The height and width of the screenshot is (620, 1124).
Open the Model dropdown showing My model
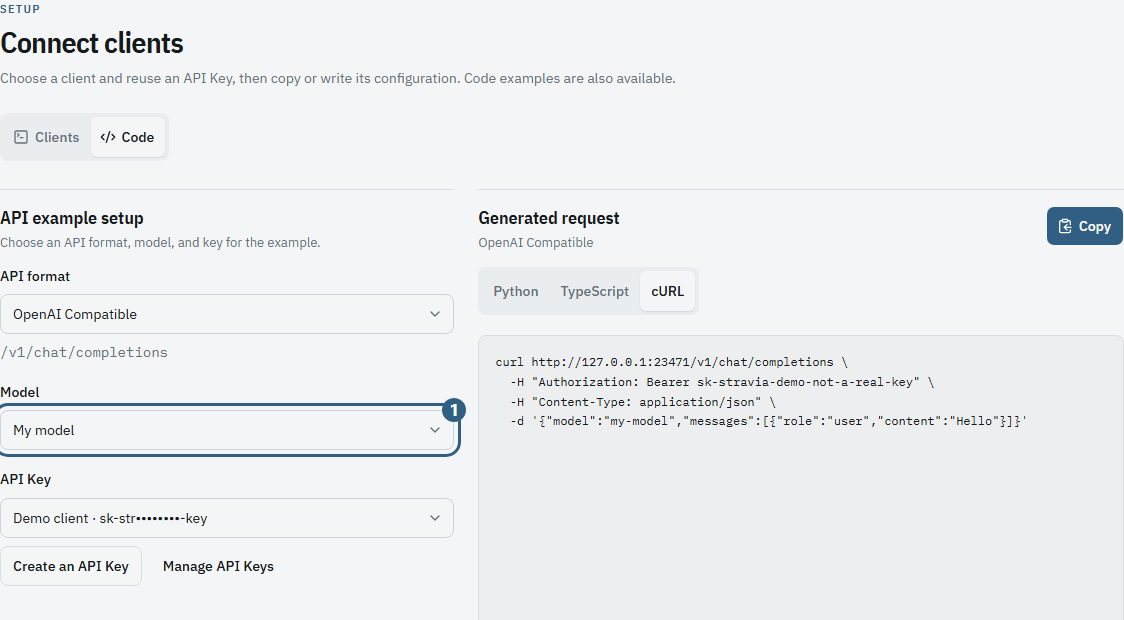coord(227,430)
